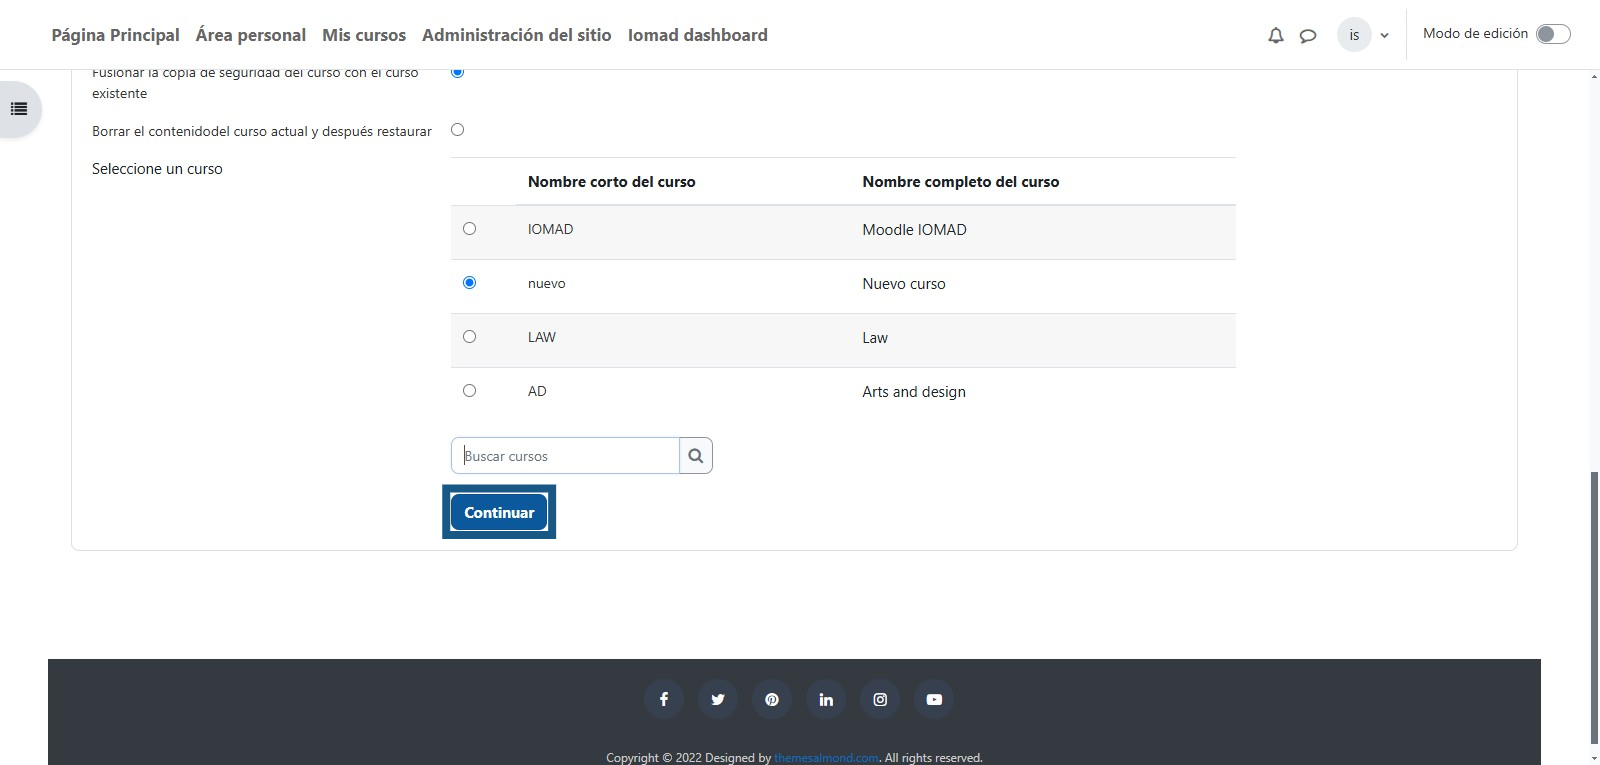Click the search magnifier button for courses
Viewport: 1600px width, 765px height.
pyautogui.click(x=695, y=456)
